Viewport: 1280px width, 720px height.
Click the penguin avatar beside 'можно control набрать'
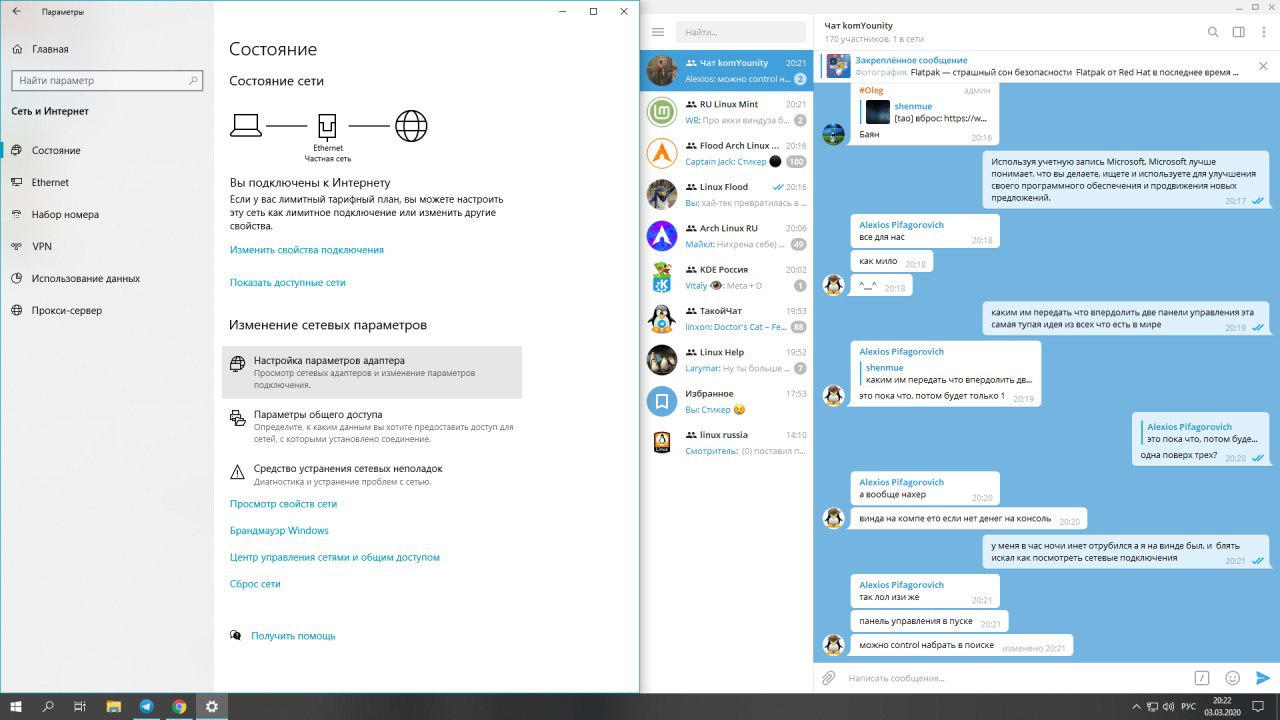click(x=833, y=645)
